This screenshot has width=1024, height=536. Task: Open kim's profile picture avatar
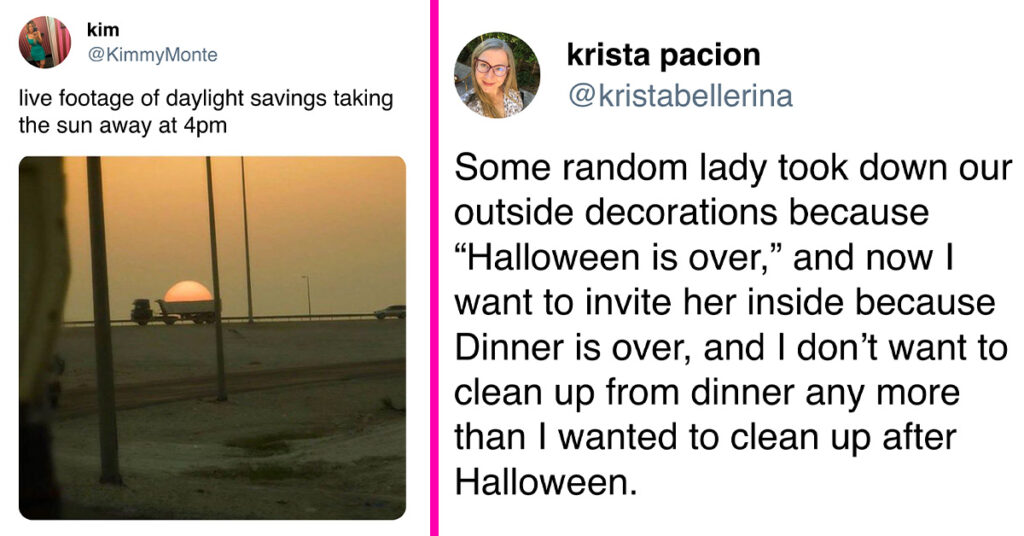(x=44, y=42)
